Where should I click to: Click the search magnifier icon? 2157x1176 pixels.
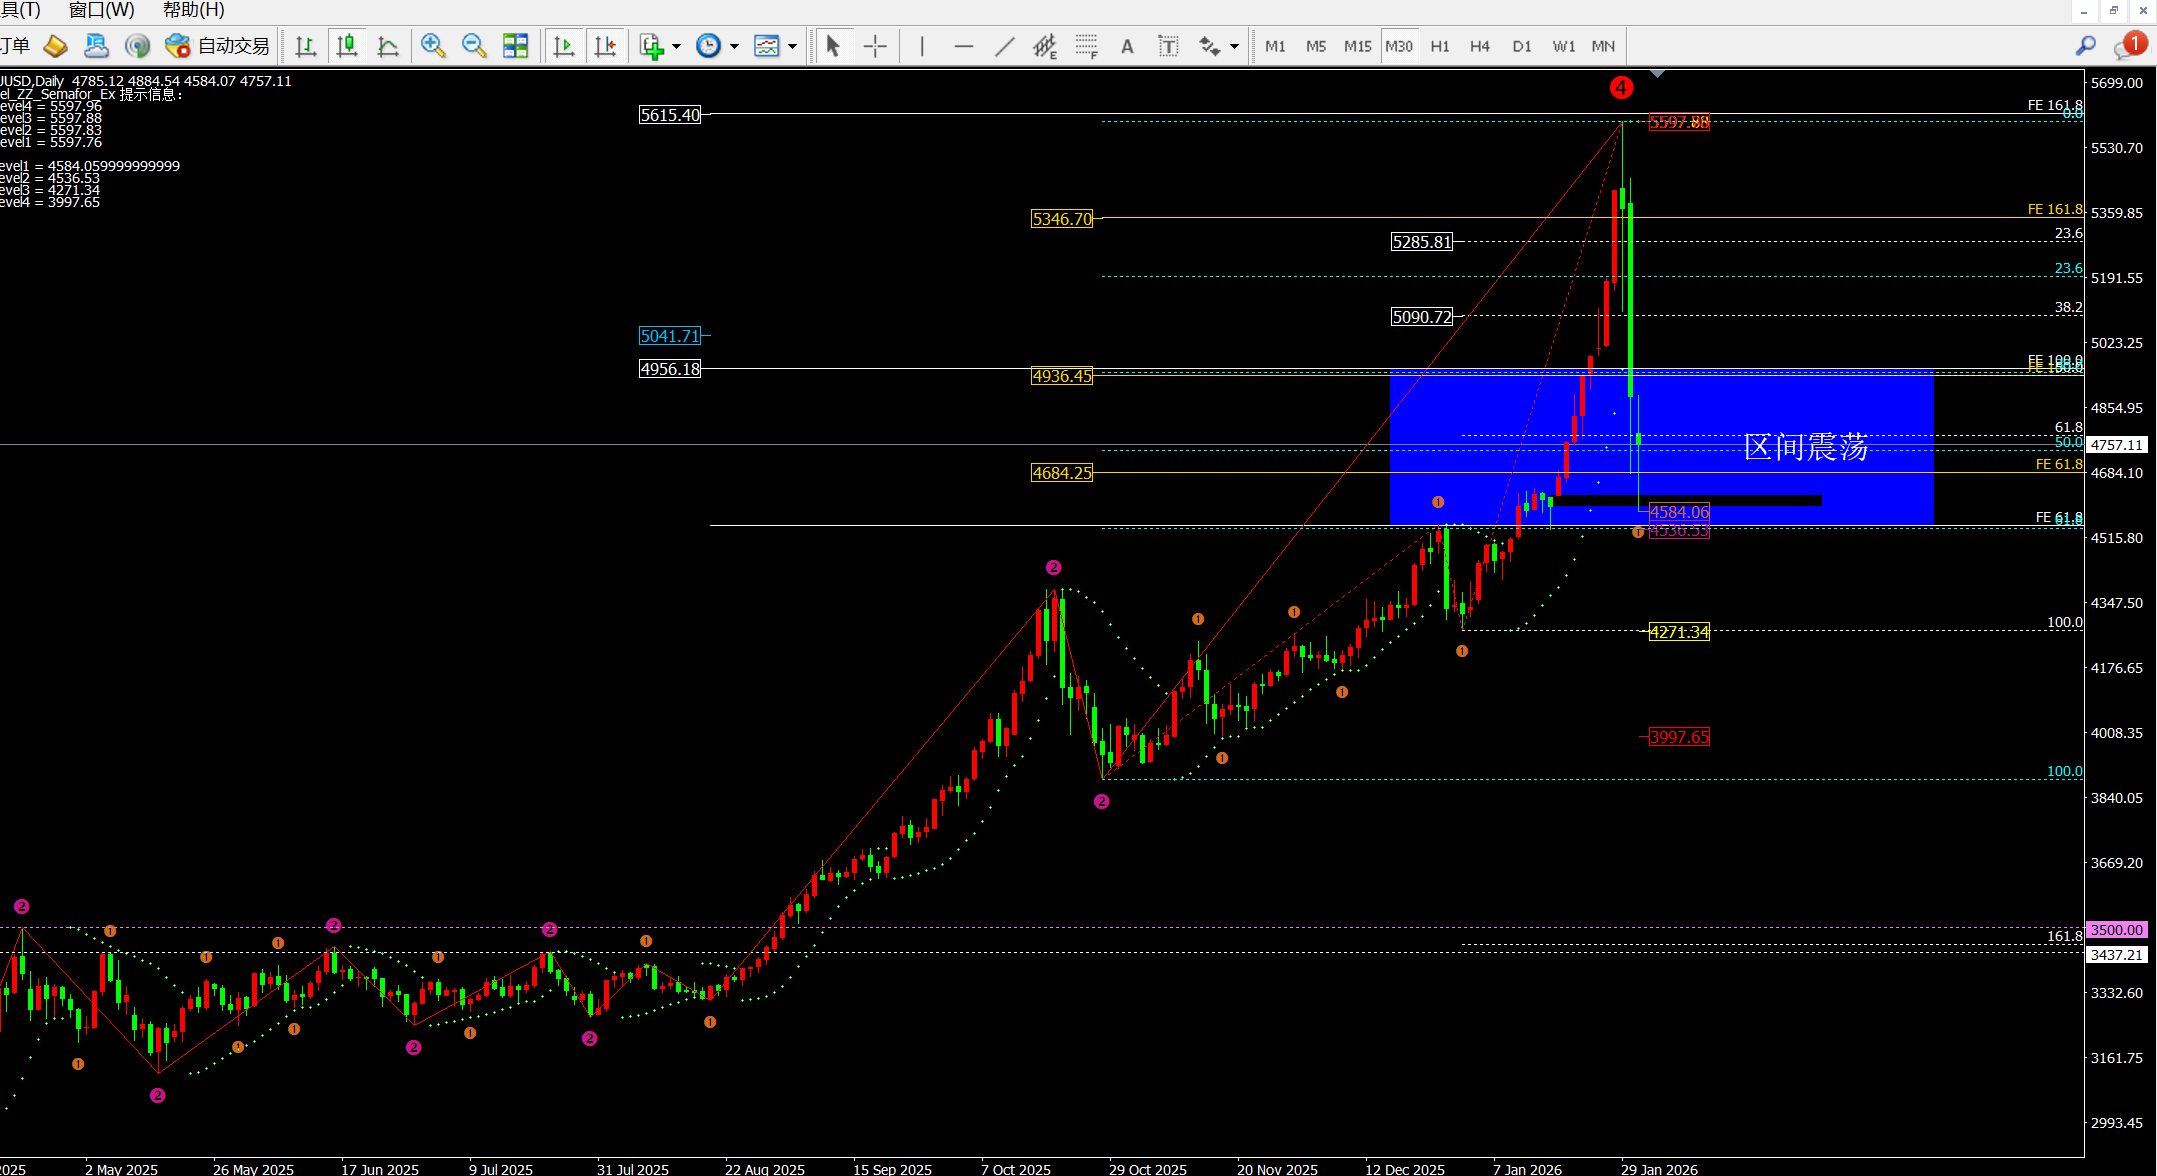click(x=2085, y=46)
